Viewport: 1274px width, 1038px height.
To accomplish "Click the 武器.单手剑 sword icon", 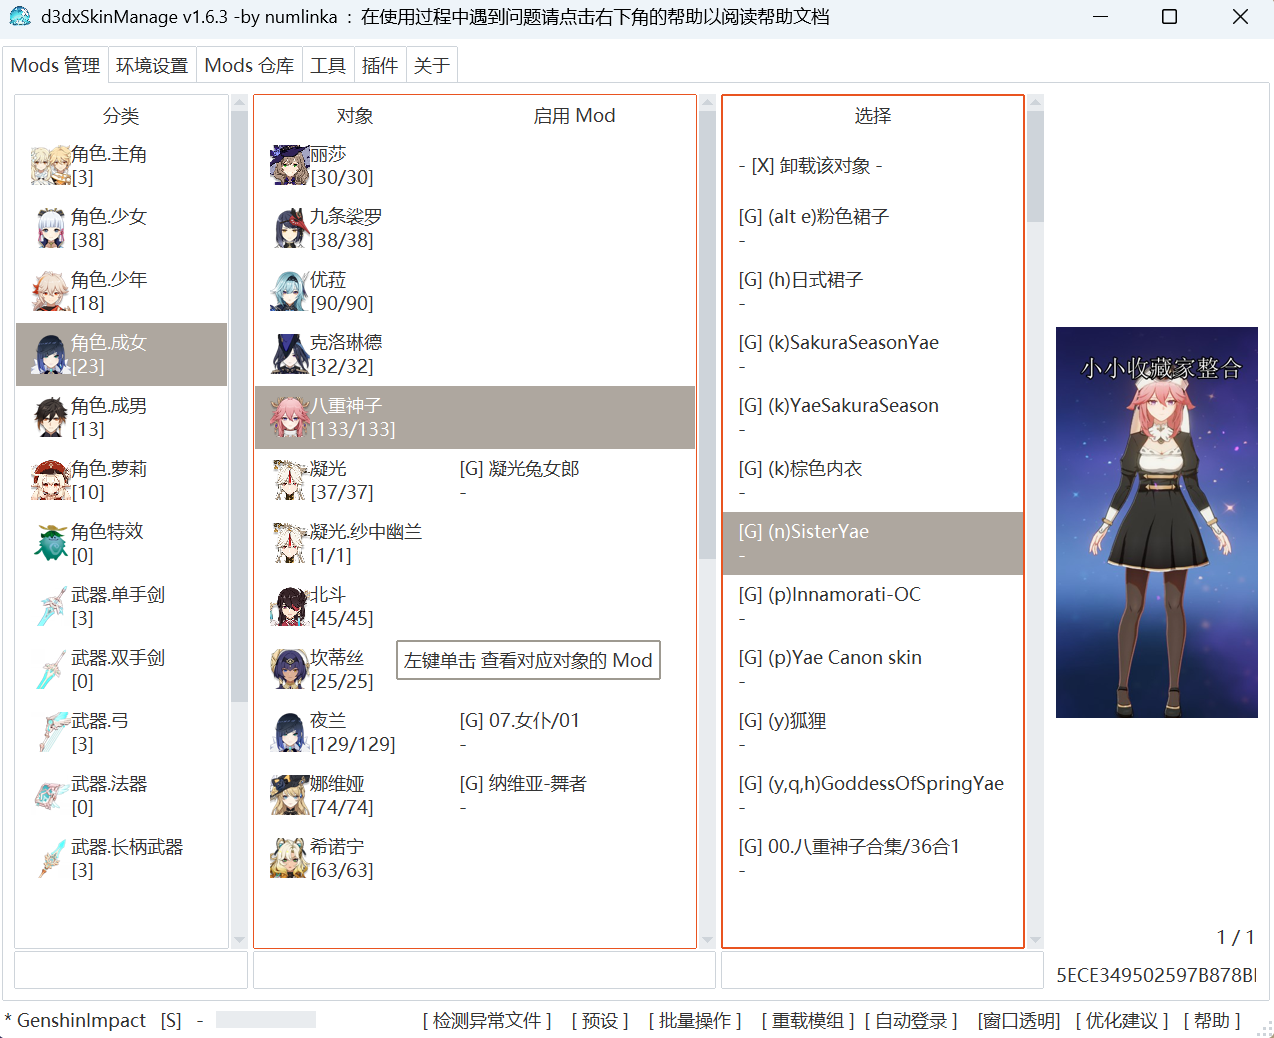I will coord(50,607).
